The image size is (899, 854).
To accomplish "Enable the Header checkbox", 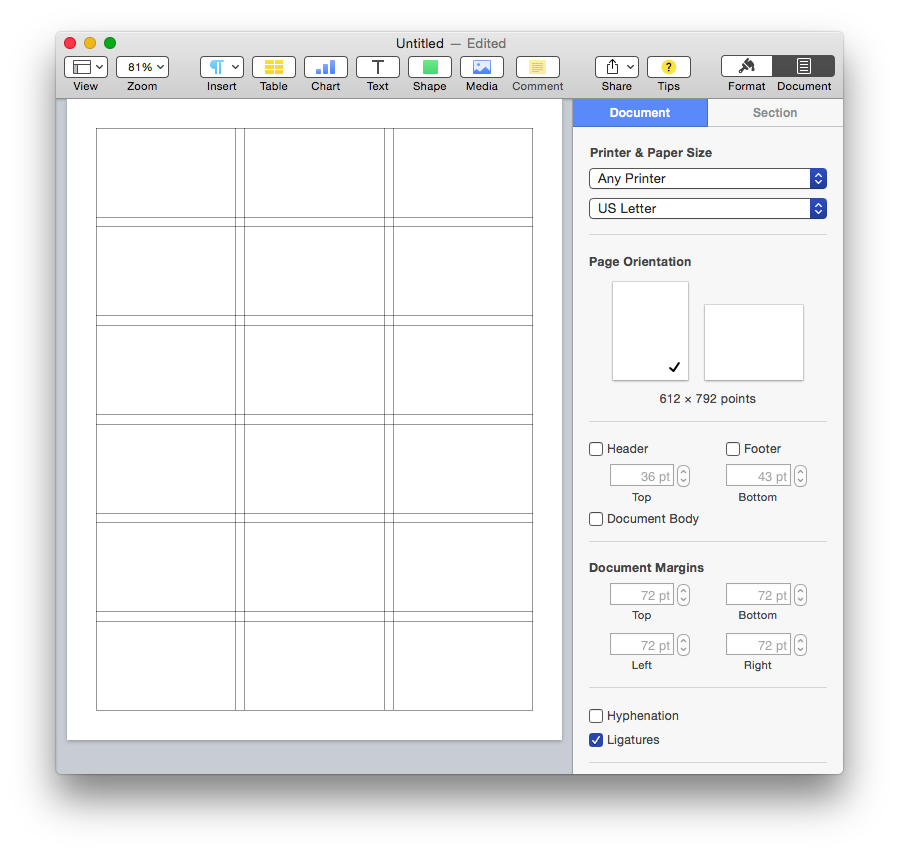I will [x=596, y=449].
